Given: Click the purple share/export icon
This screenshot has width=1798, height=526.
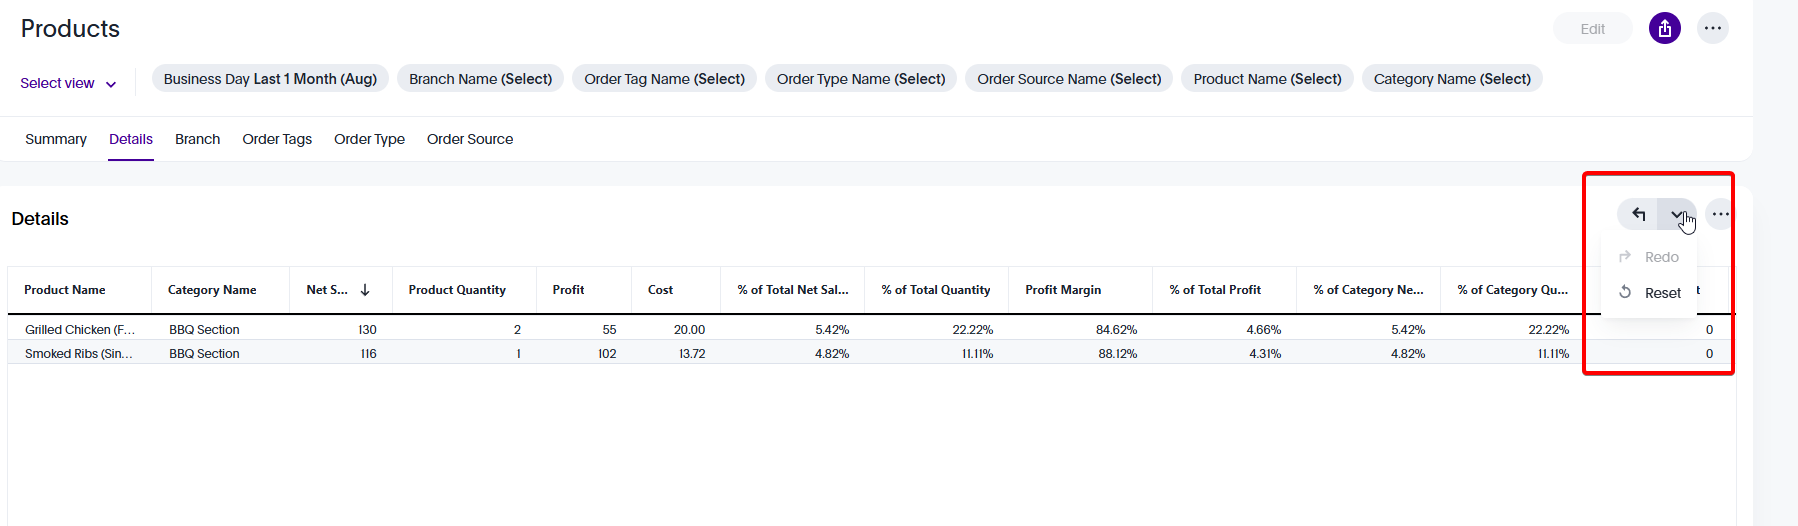Looking at the screenshot, I should coord(1664,29).
